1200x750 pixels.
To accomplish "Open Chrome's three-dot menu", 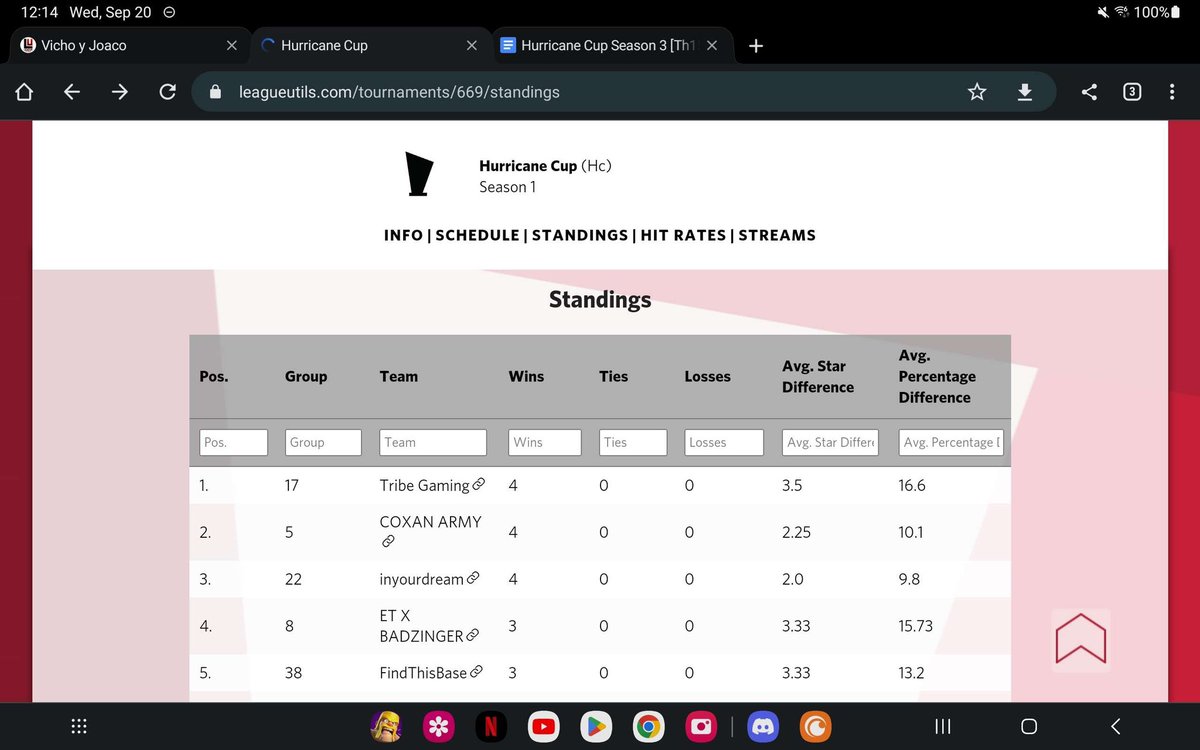I will 1172,92.
